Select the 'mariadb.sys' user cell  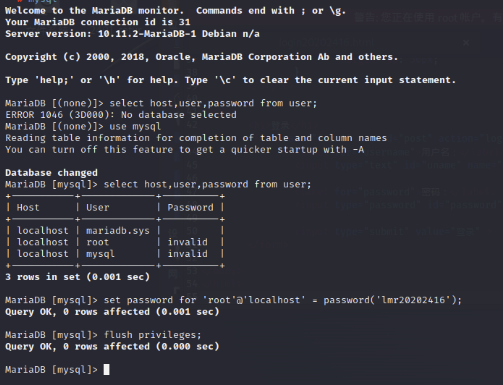(x=118, y=231)
